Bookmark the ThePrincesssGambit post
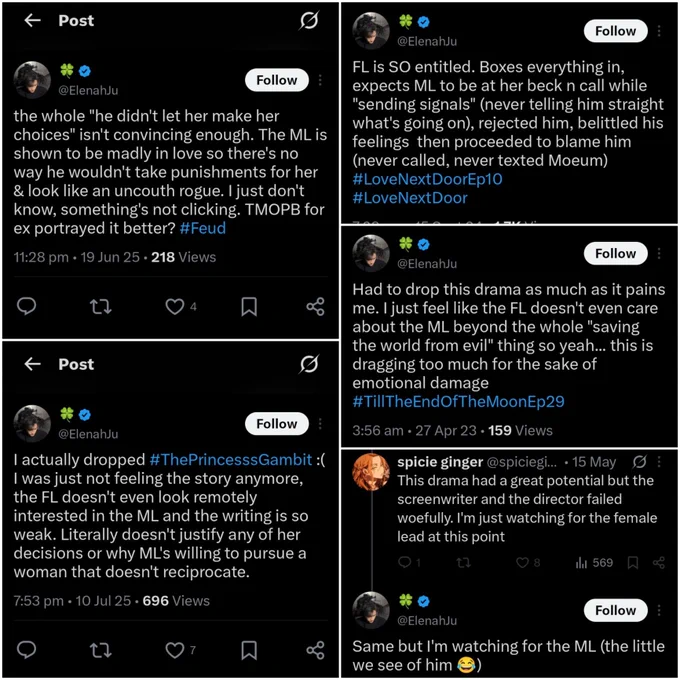The width and height of the screenshot is (680, 680). [x=249, y=650]
